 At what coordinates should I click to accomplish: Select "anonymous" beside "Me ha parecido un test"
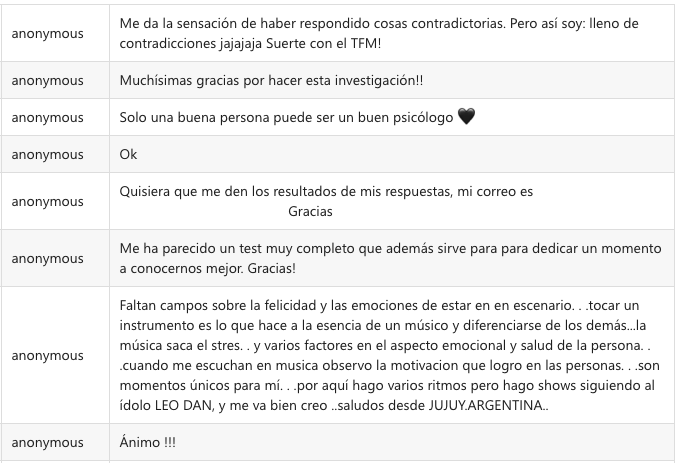(x=48, y=258)
